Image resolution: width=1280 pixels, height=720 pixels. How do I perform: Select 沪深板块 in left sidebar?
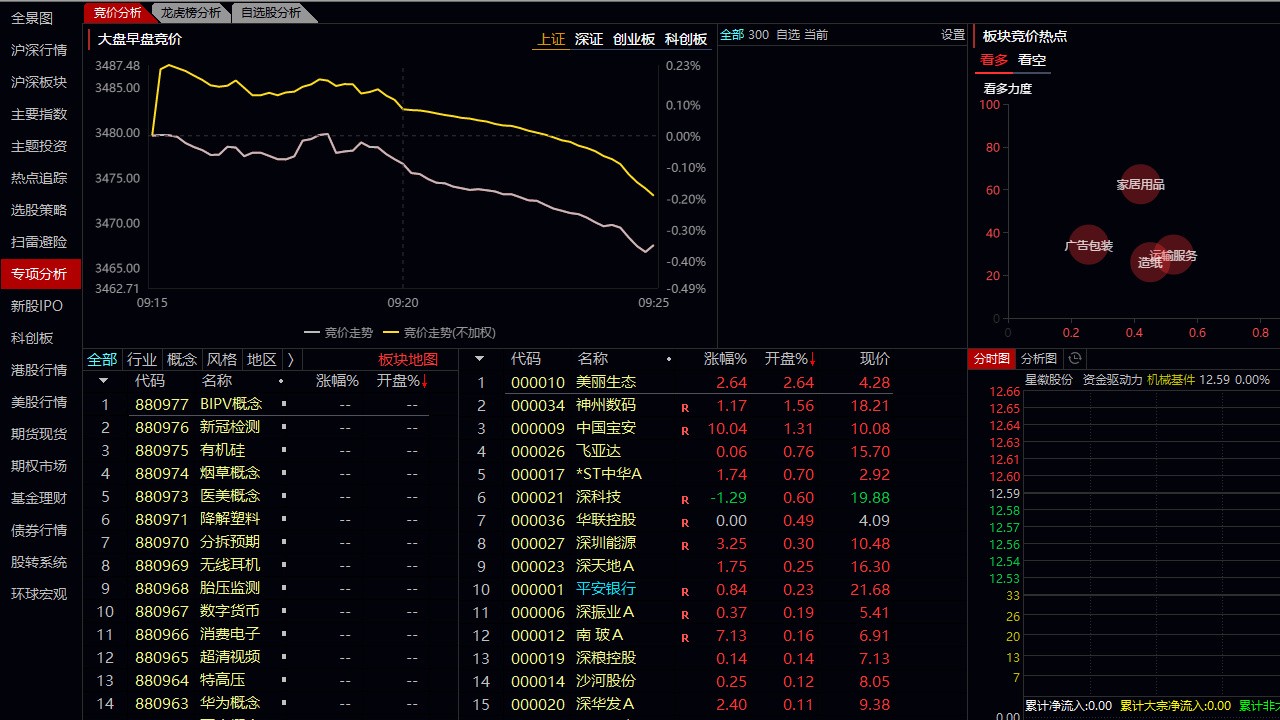tap(39, 82)
